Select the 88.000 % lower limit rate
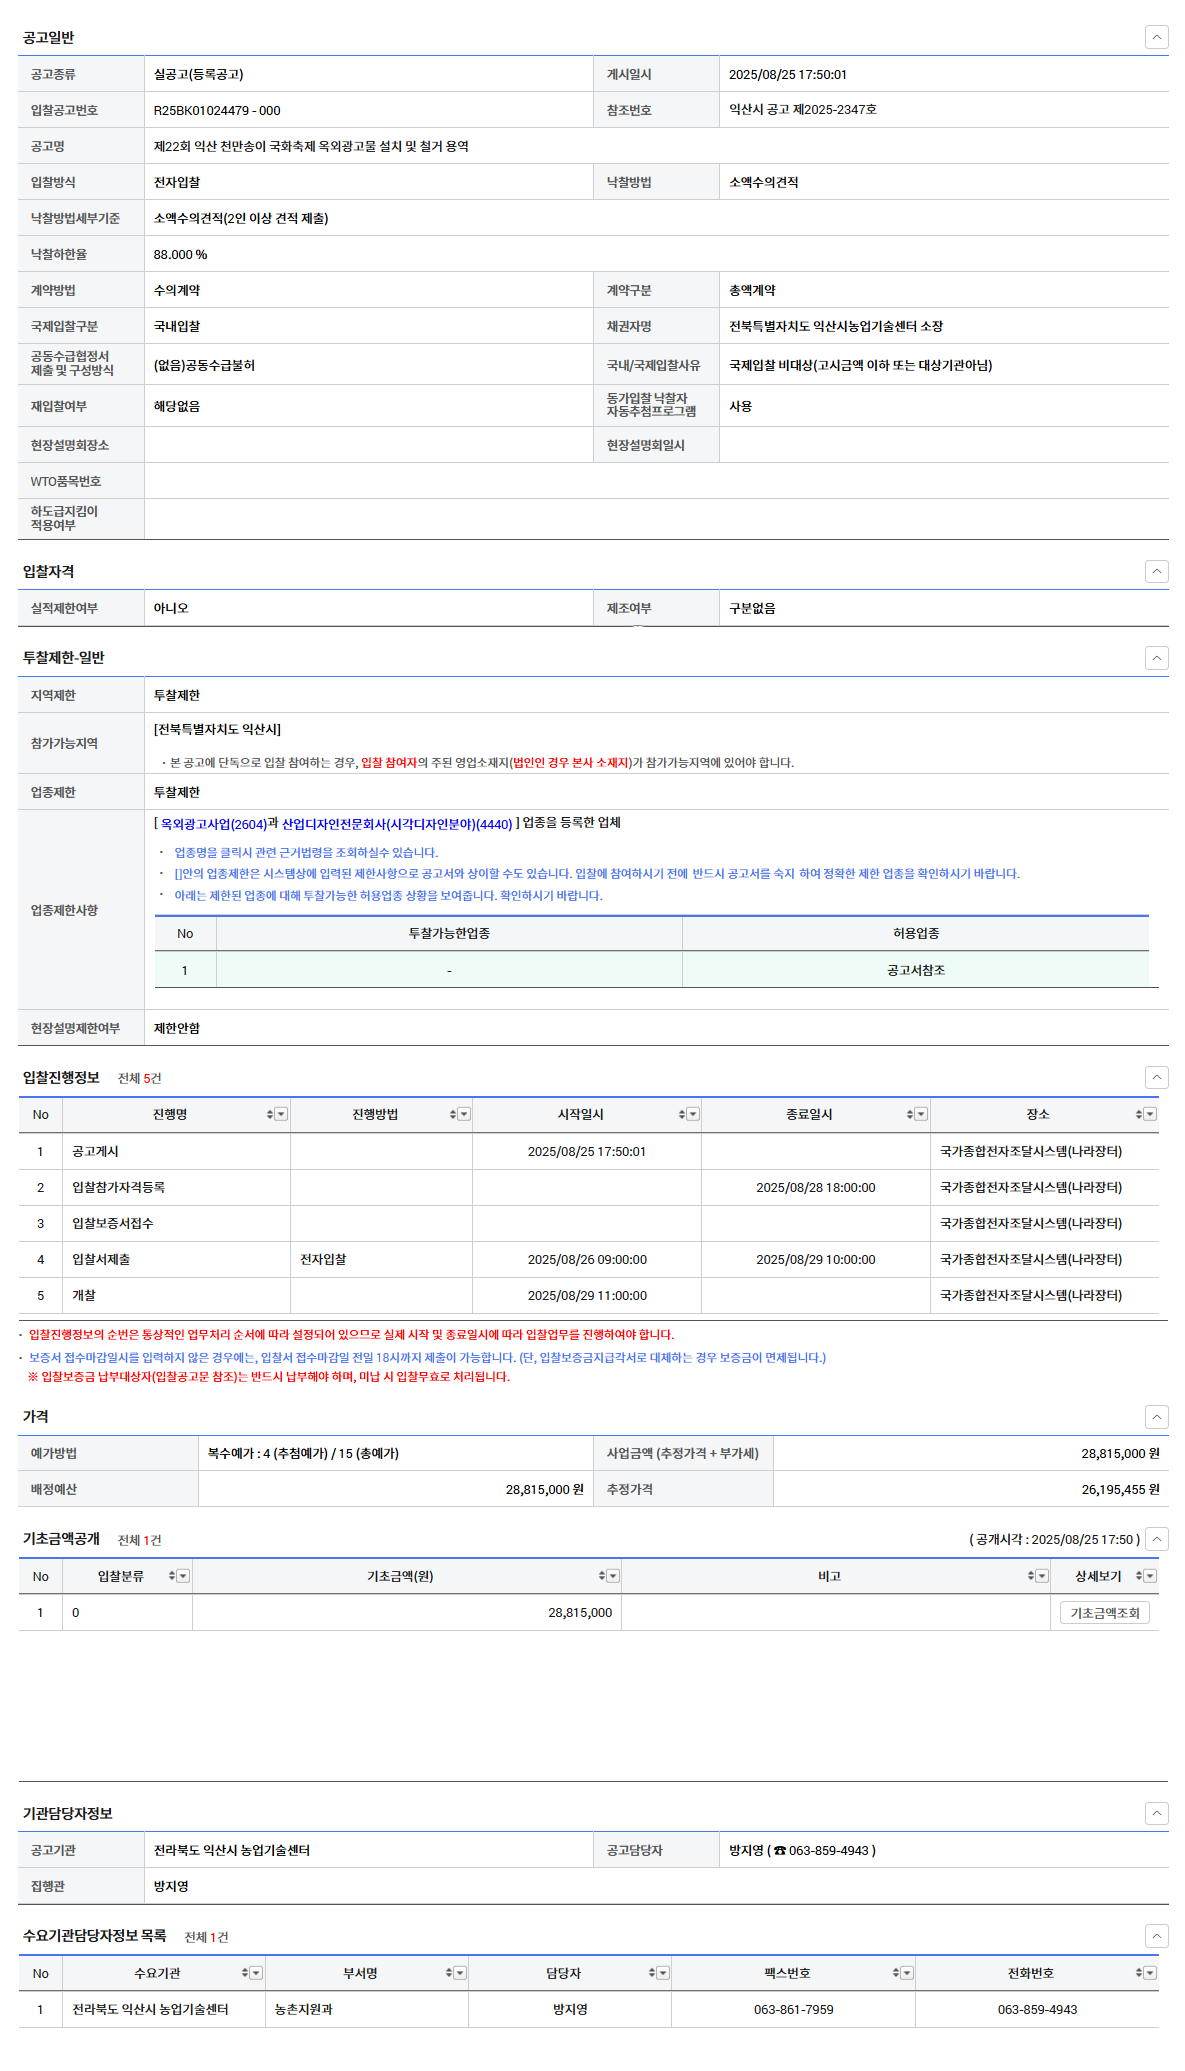Screen dimensions: 1185x2071 (180, 254)
